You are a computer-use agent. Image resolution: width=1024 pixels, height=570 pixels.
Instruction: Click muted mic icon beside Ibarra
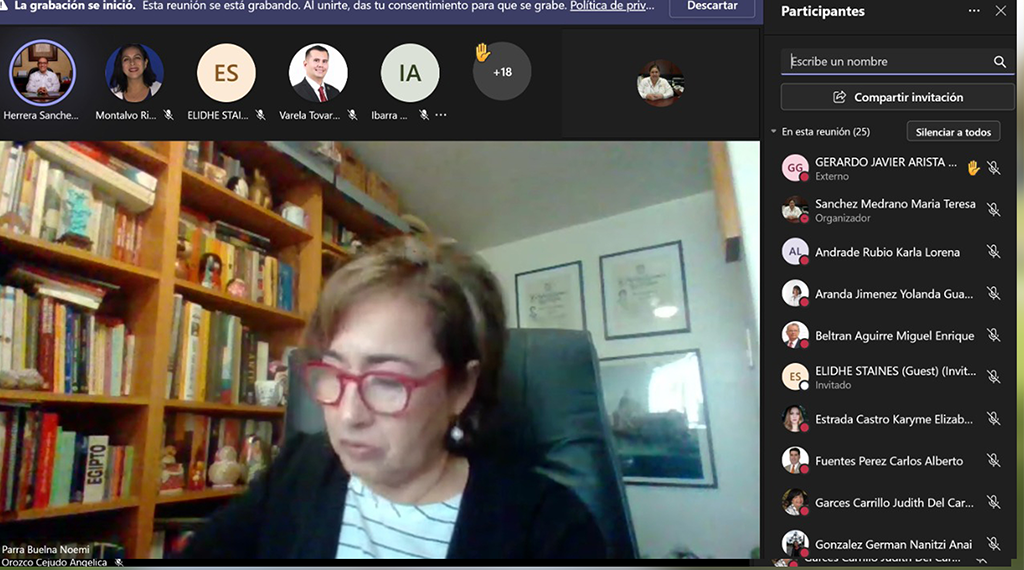(424, 115)
